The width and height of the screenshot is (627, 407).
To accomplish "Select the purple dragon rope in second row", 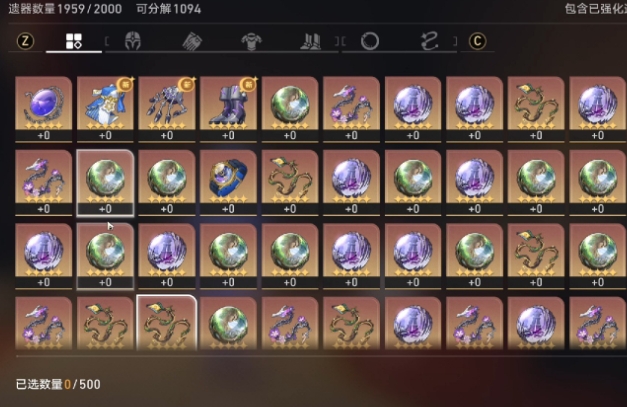I will pos(44,183).
